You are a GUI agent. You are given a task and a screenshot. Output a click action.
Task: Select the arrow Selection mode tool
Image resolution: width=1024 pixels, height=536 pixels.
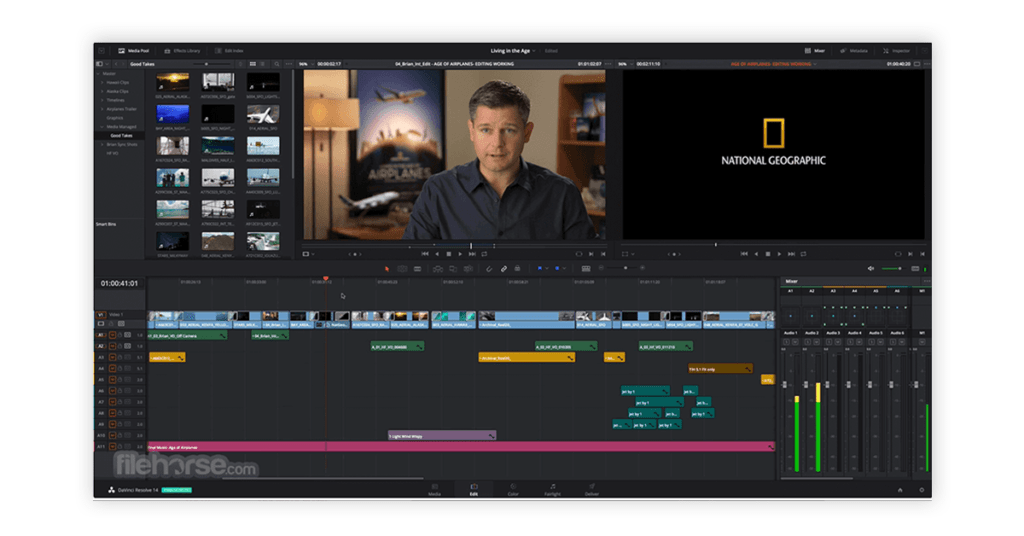387,269
